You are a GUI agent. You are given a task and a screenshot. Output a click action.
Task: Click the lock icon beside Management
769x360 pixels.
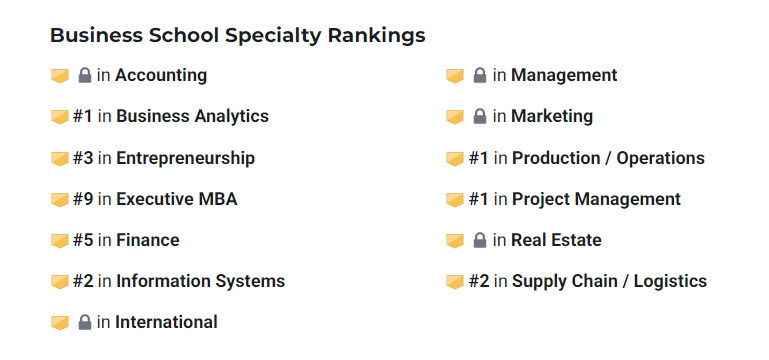tap(480, 76)
